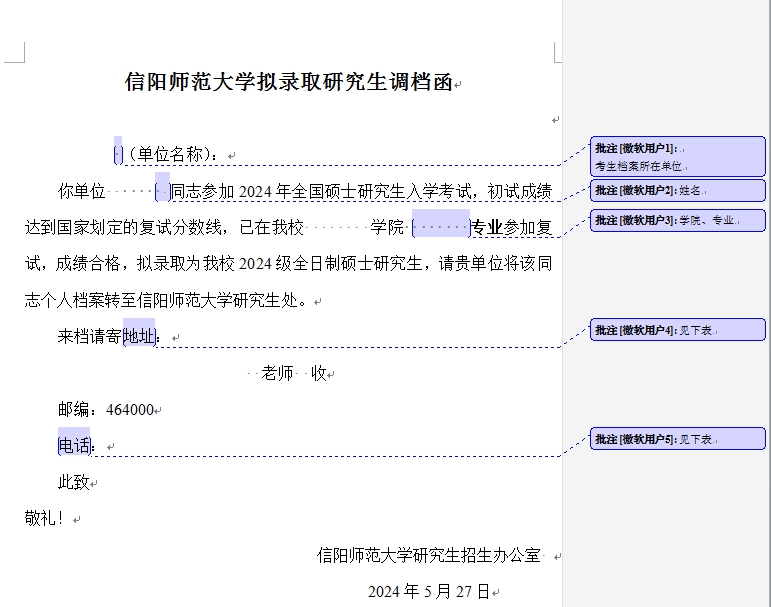Open comment balloon 微软用户4 见下表
The width and height of the screenshot is (771, 607).
(x=678, y=330)
